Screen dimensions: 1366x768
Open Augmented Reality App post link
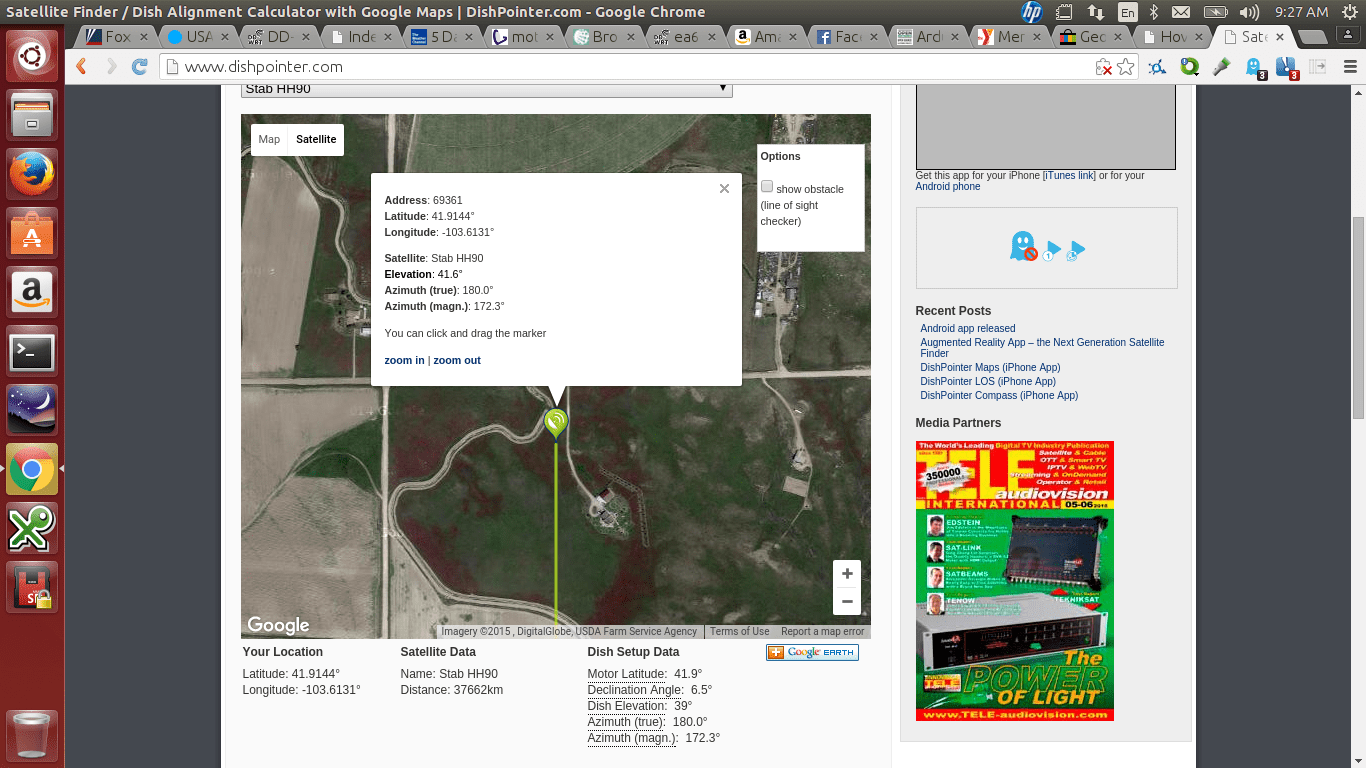tap(1042, 347)
